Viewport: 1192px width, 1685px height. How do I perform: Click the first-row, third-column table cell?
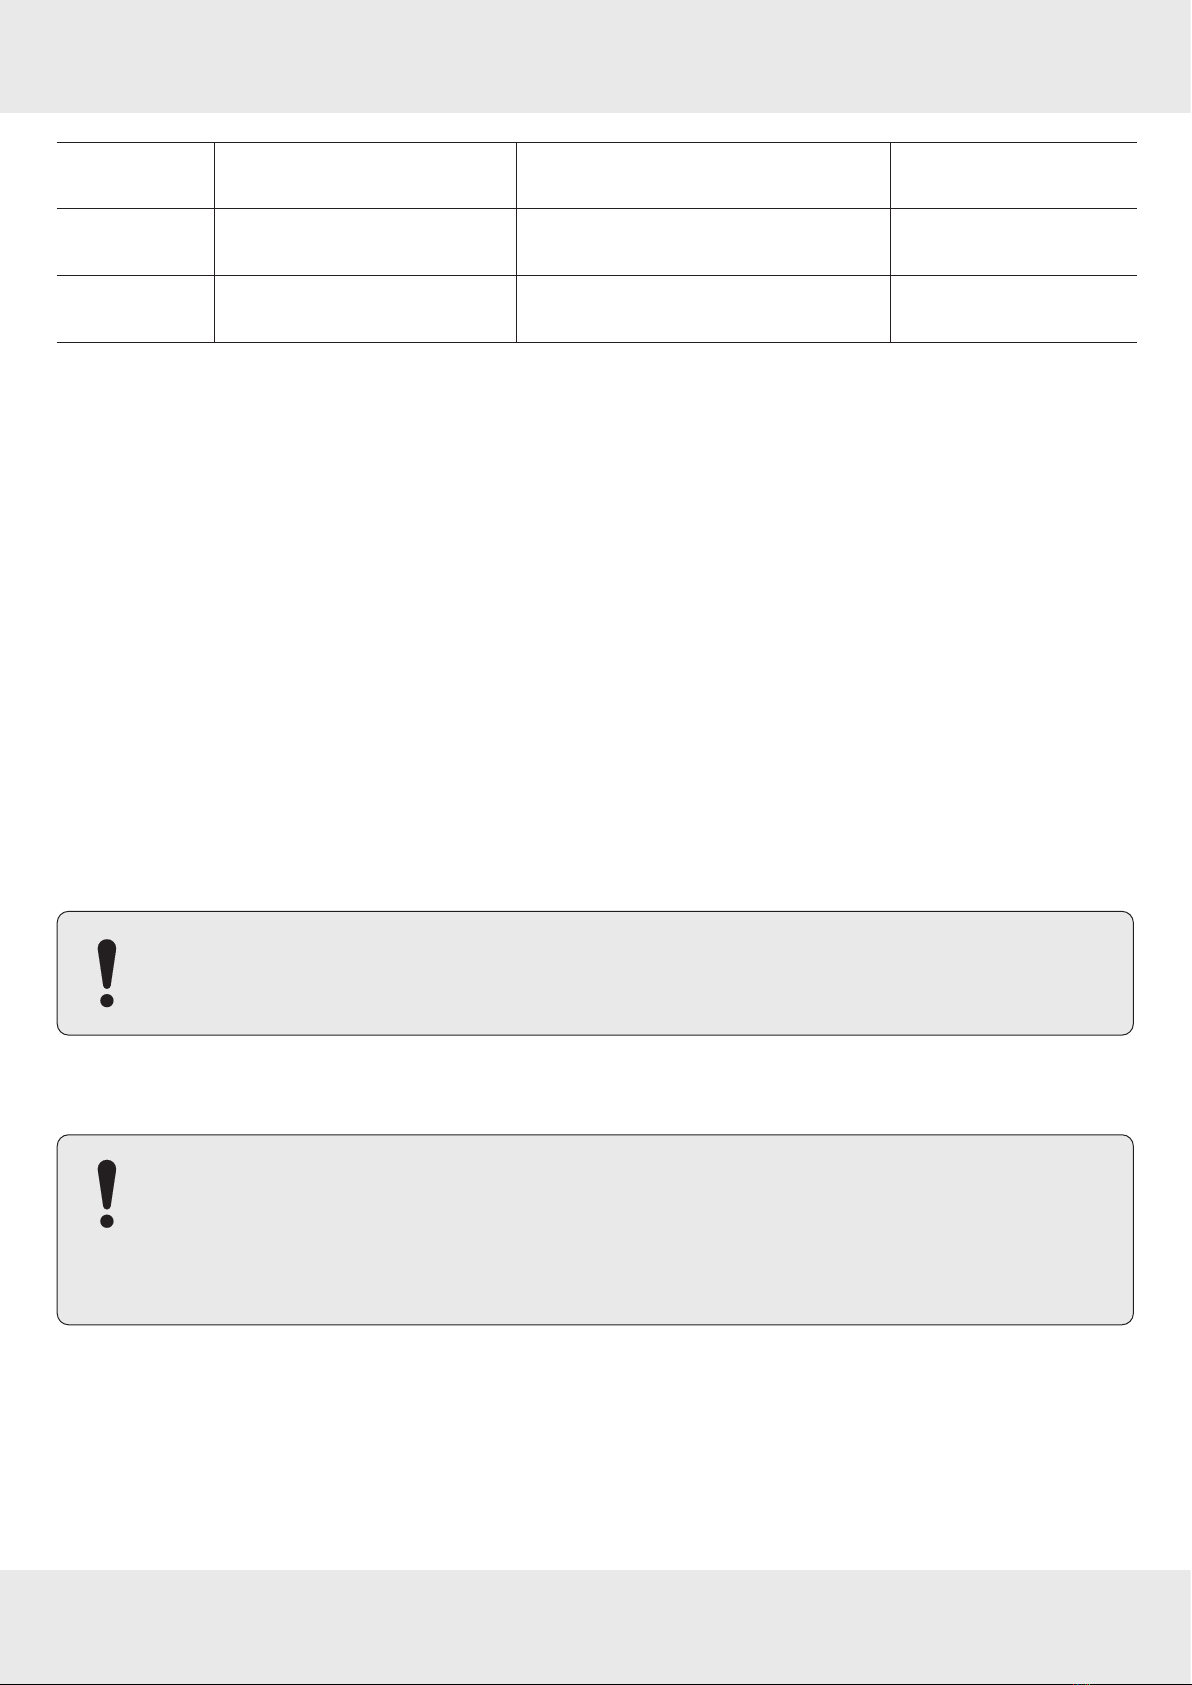(x=703, y=175)
